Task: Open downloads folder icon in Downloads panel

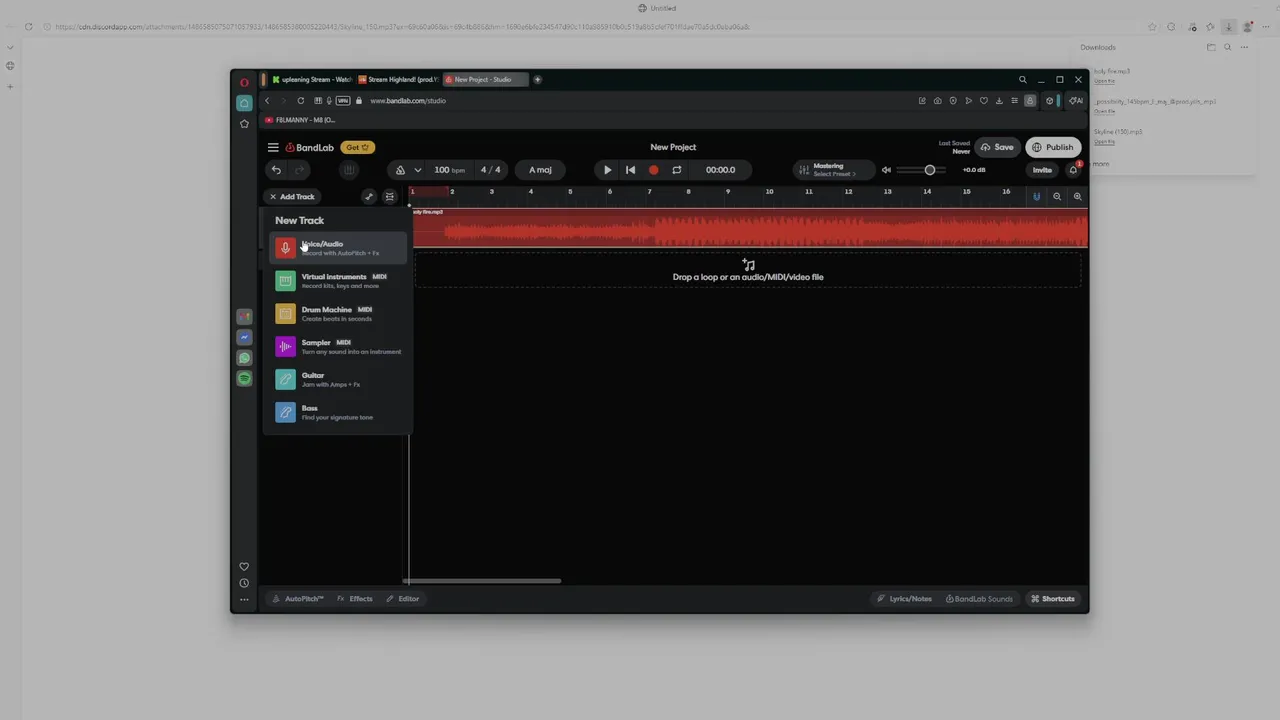Action: 1211,47
